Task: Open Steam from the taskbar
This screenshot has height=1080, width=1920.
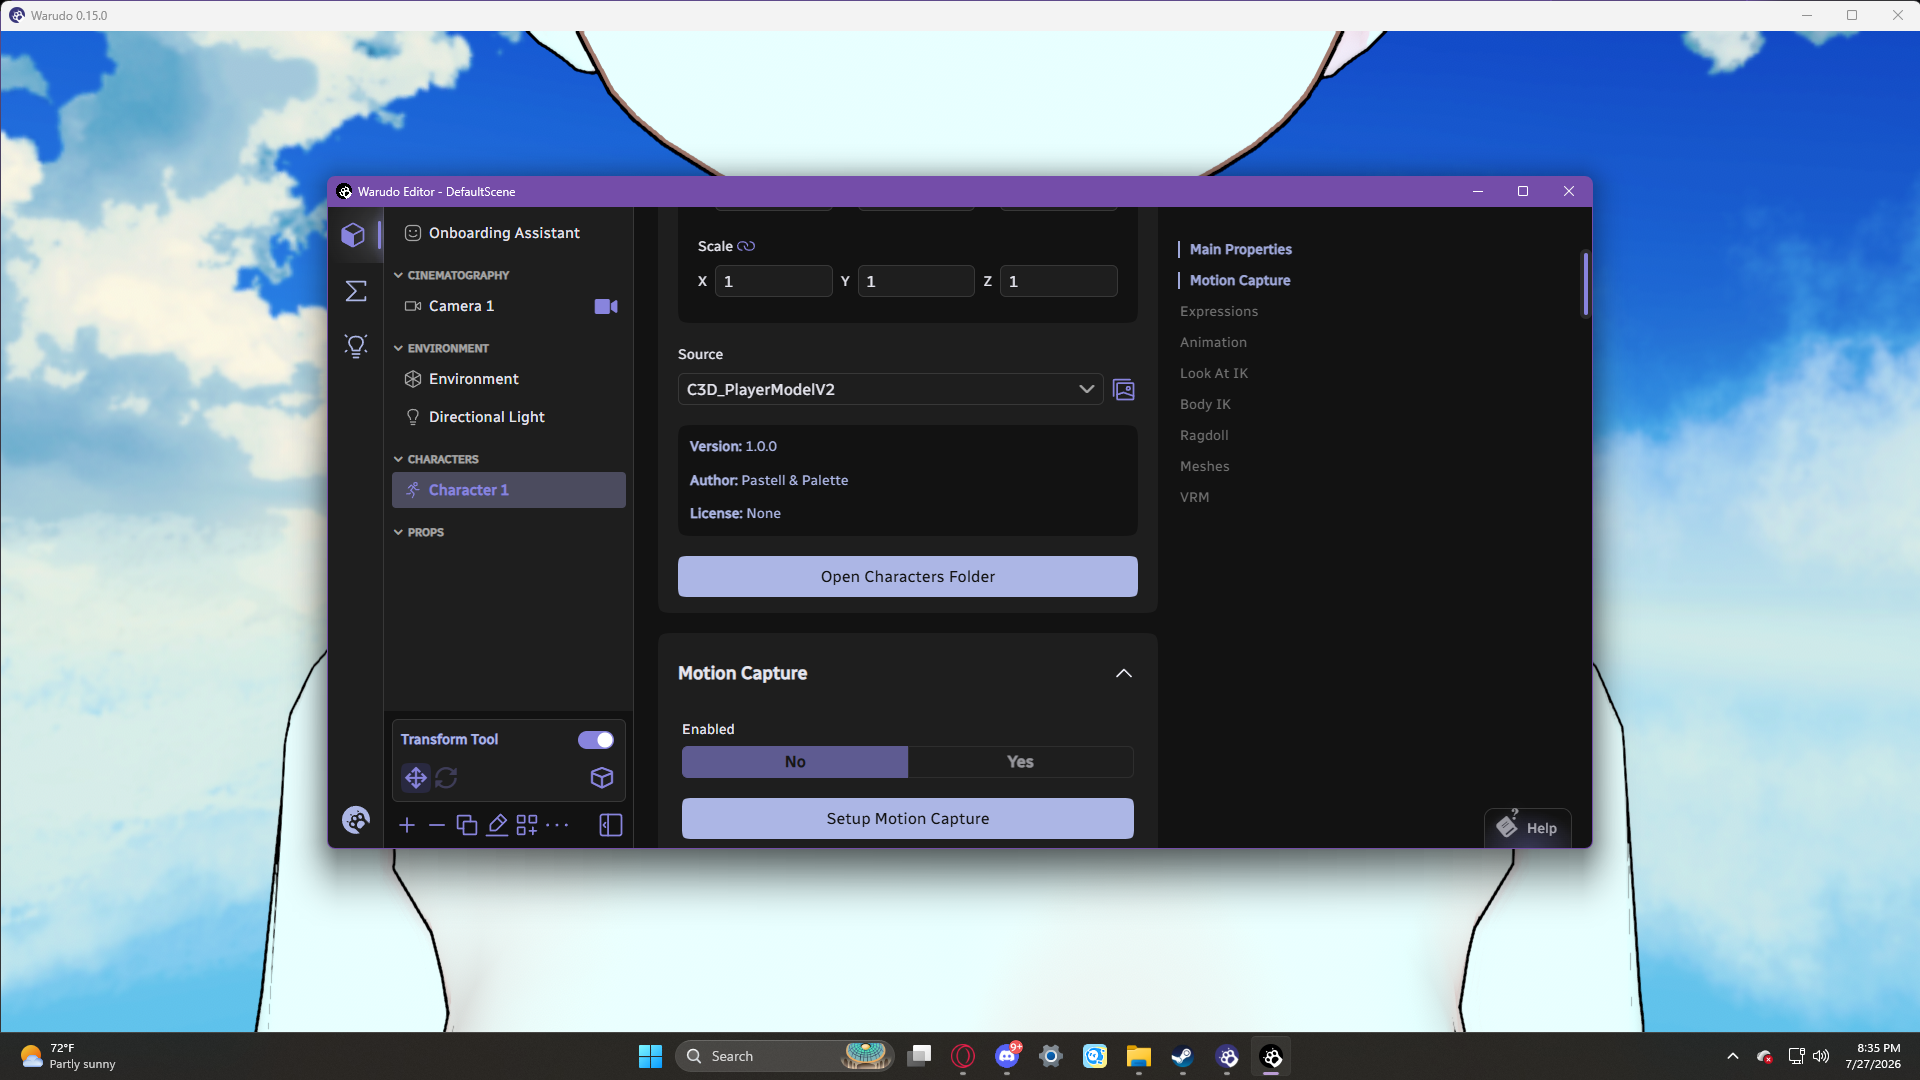Action: [1183, 1056]
